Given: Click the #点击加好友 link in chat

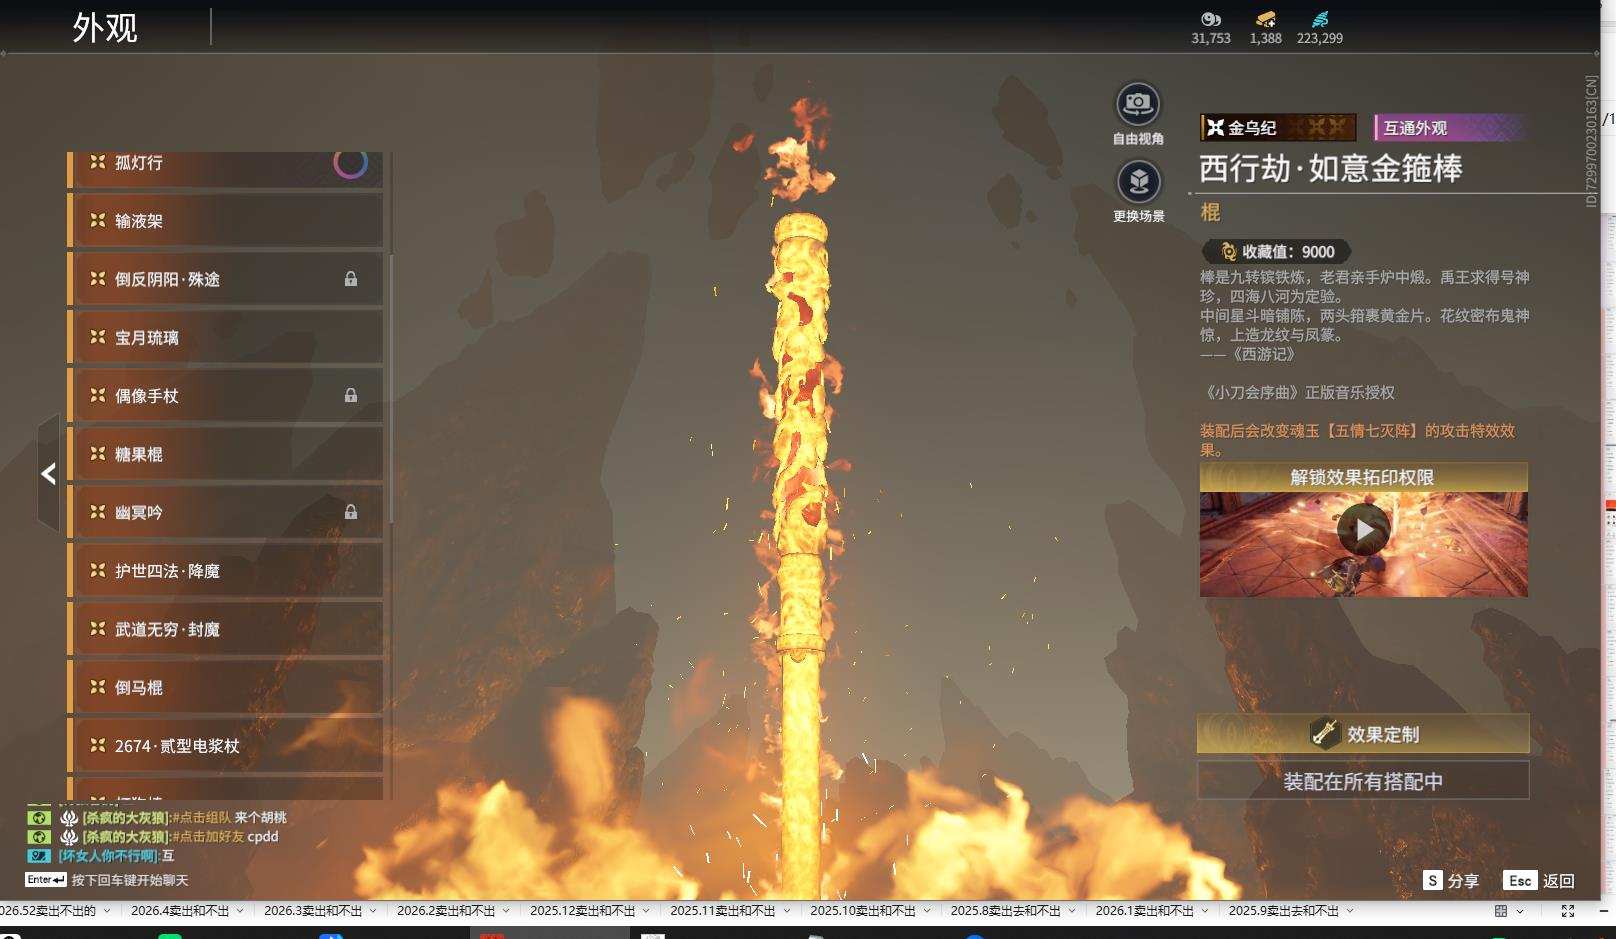Looking at the screenshot, I should point(208,837).
